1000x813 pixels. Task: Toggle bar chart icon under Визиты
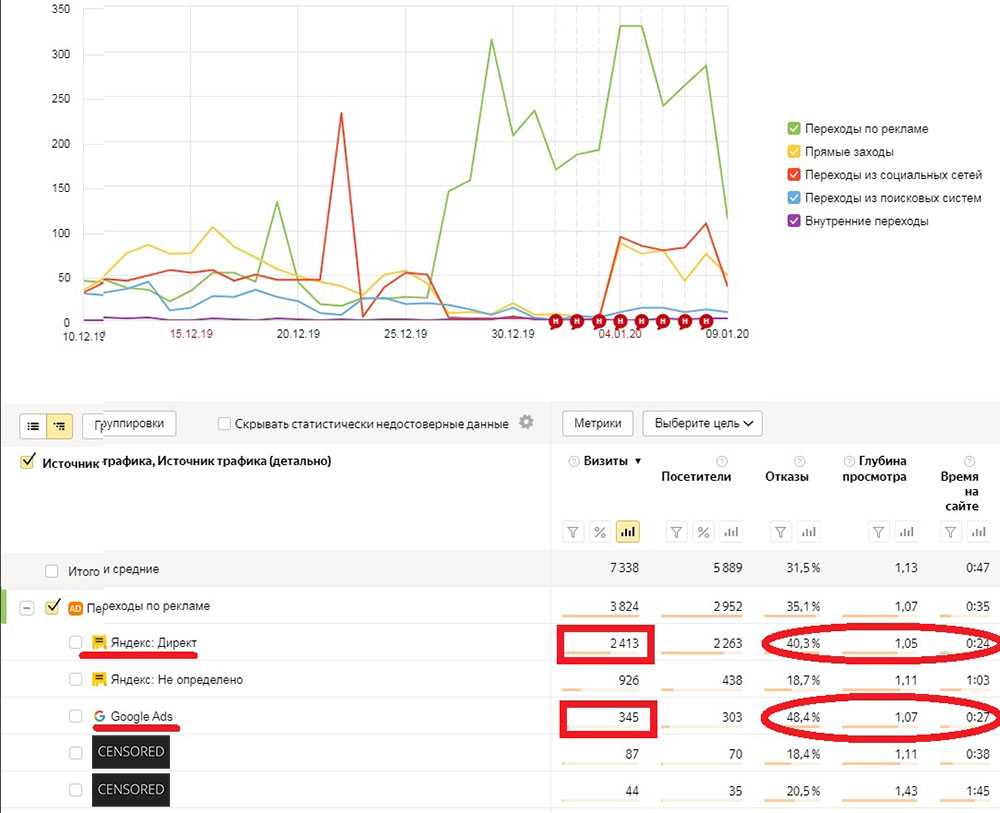(628, 532)
